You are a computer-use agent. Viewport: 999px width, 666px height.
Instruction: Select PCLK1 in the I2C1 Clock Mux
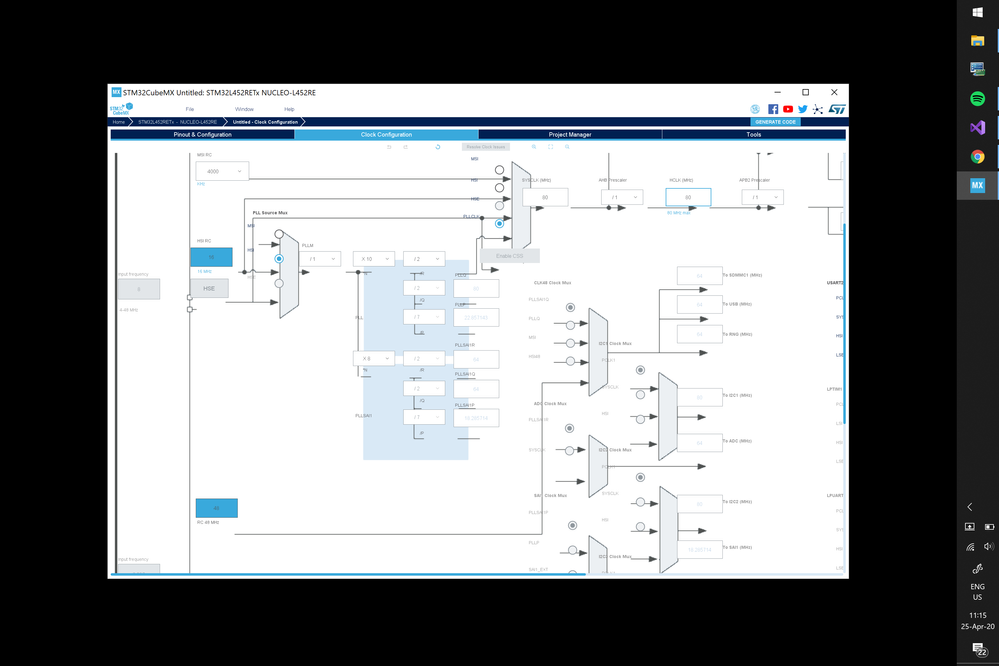pyautogui.click(x=640, y=370)
